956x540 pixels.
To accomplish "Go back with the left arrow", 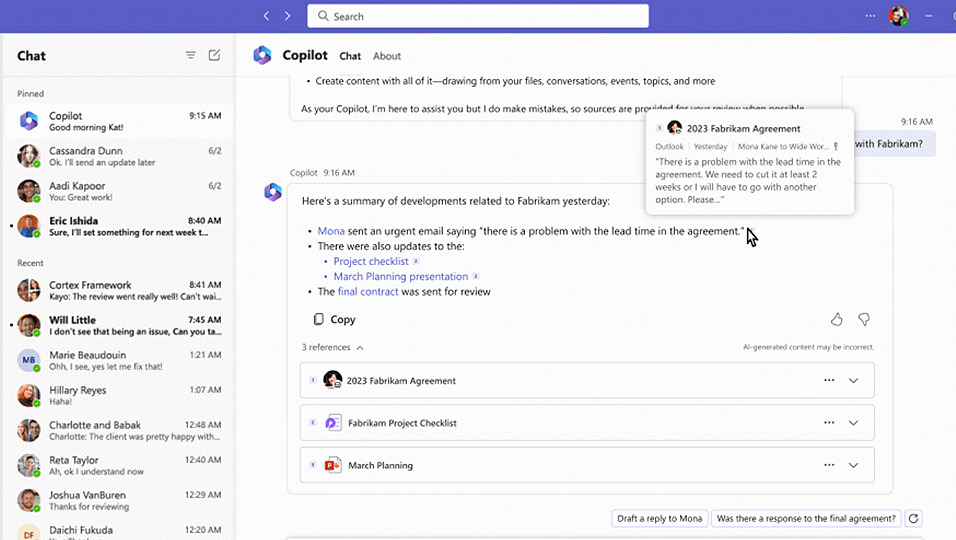I will point(266,16).
